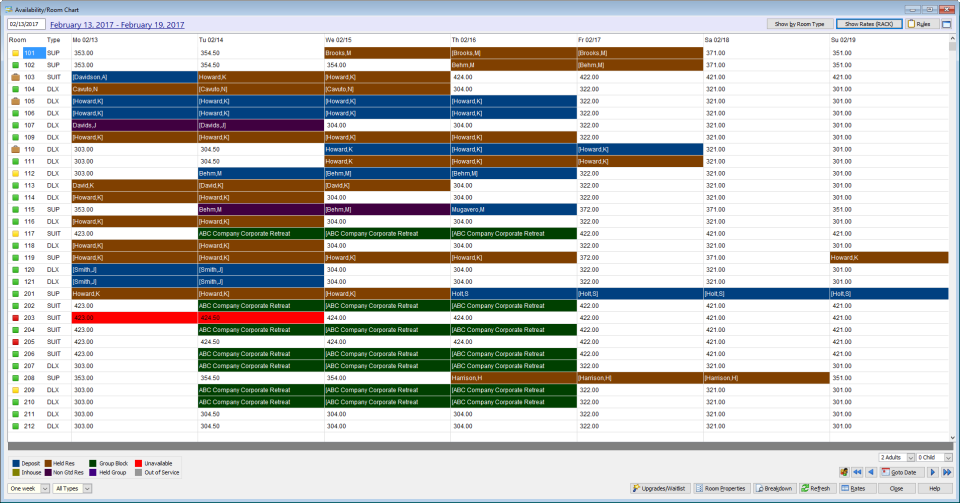Jump back one week with double-left arrow
The width and height of the screenshot is (960, 503).
point(857,472)
